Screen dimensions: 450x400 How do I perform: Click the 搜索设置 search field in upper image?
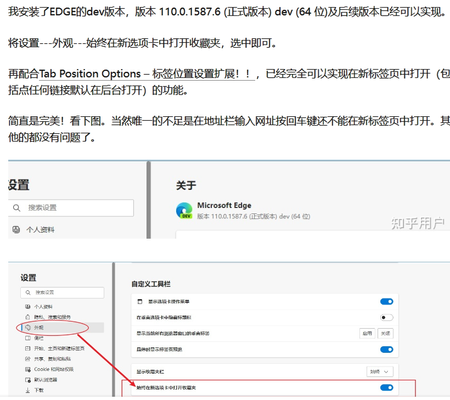tap(71, 208)
